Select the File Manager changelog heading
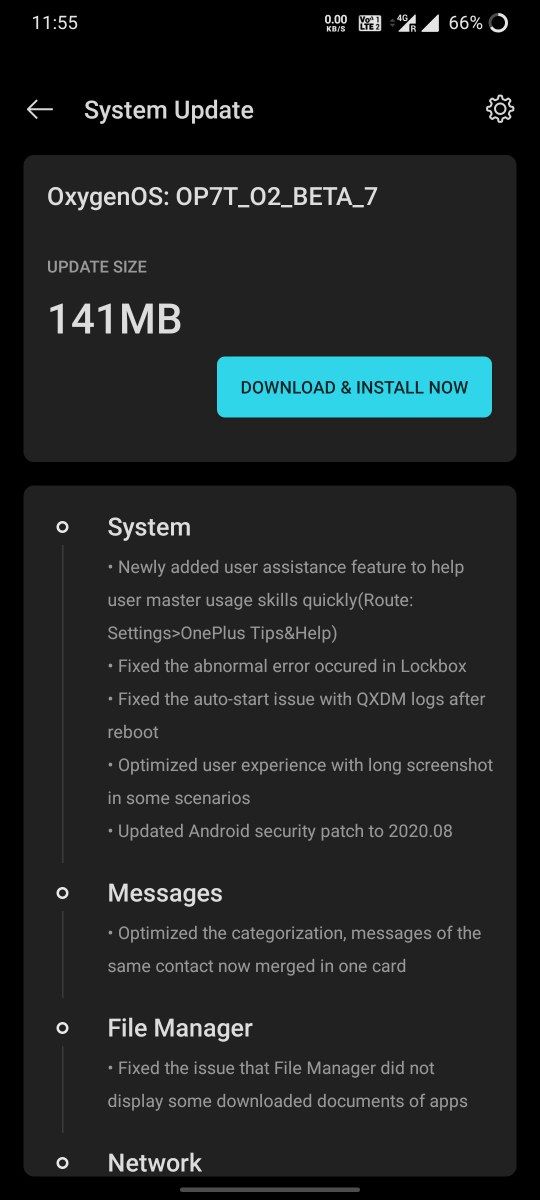This screenshot has width=540, height=1200. [x=180, y=1028]
